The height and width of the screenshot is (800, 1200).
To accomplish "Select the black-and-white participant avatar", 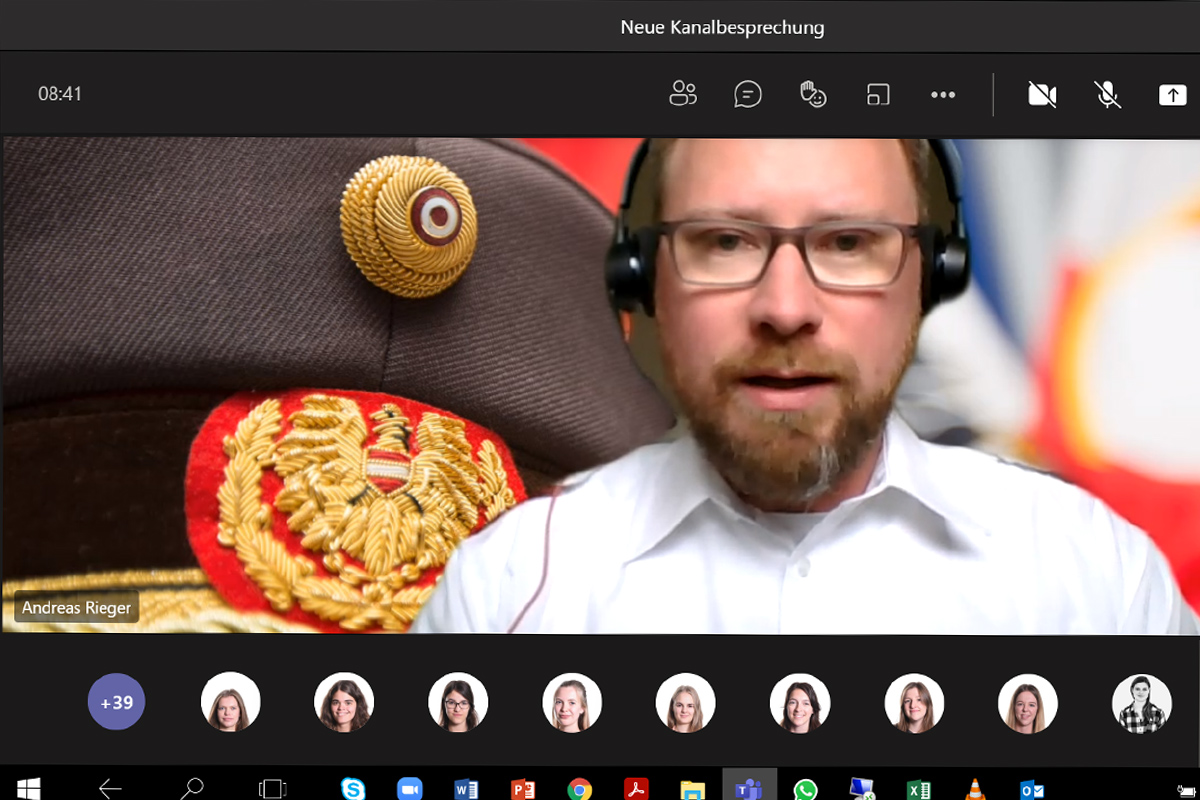I will click(x=1141, y=704).
